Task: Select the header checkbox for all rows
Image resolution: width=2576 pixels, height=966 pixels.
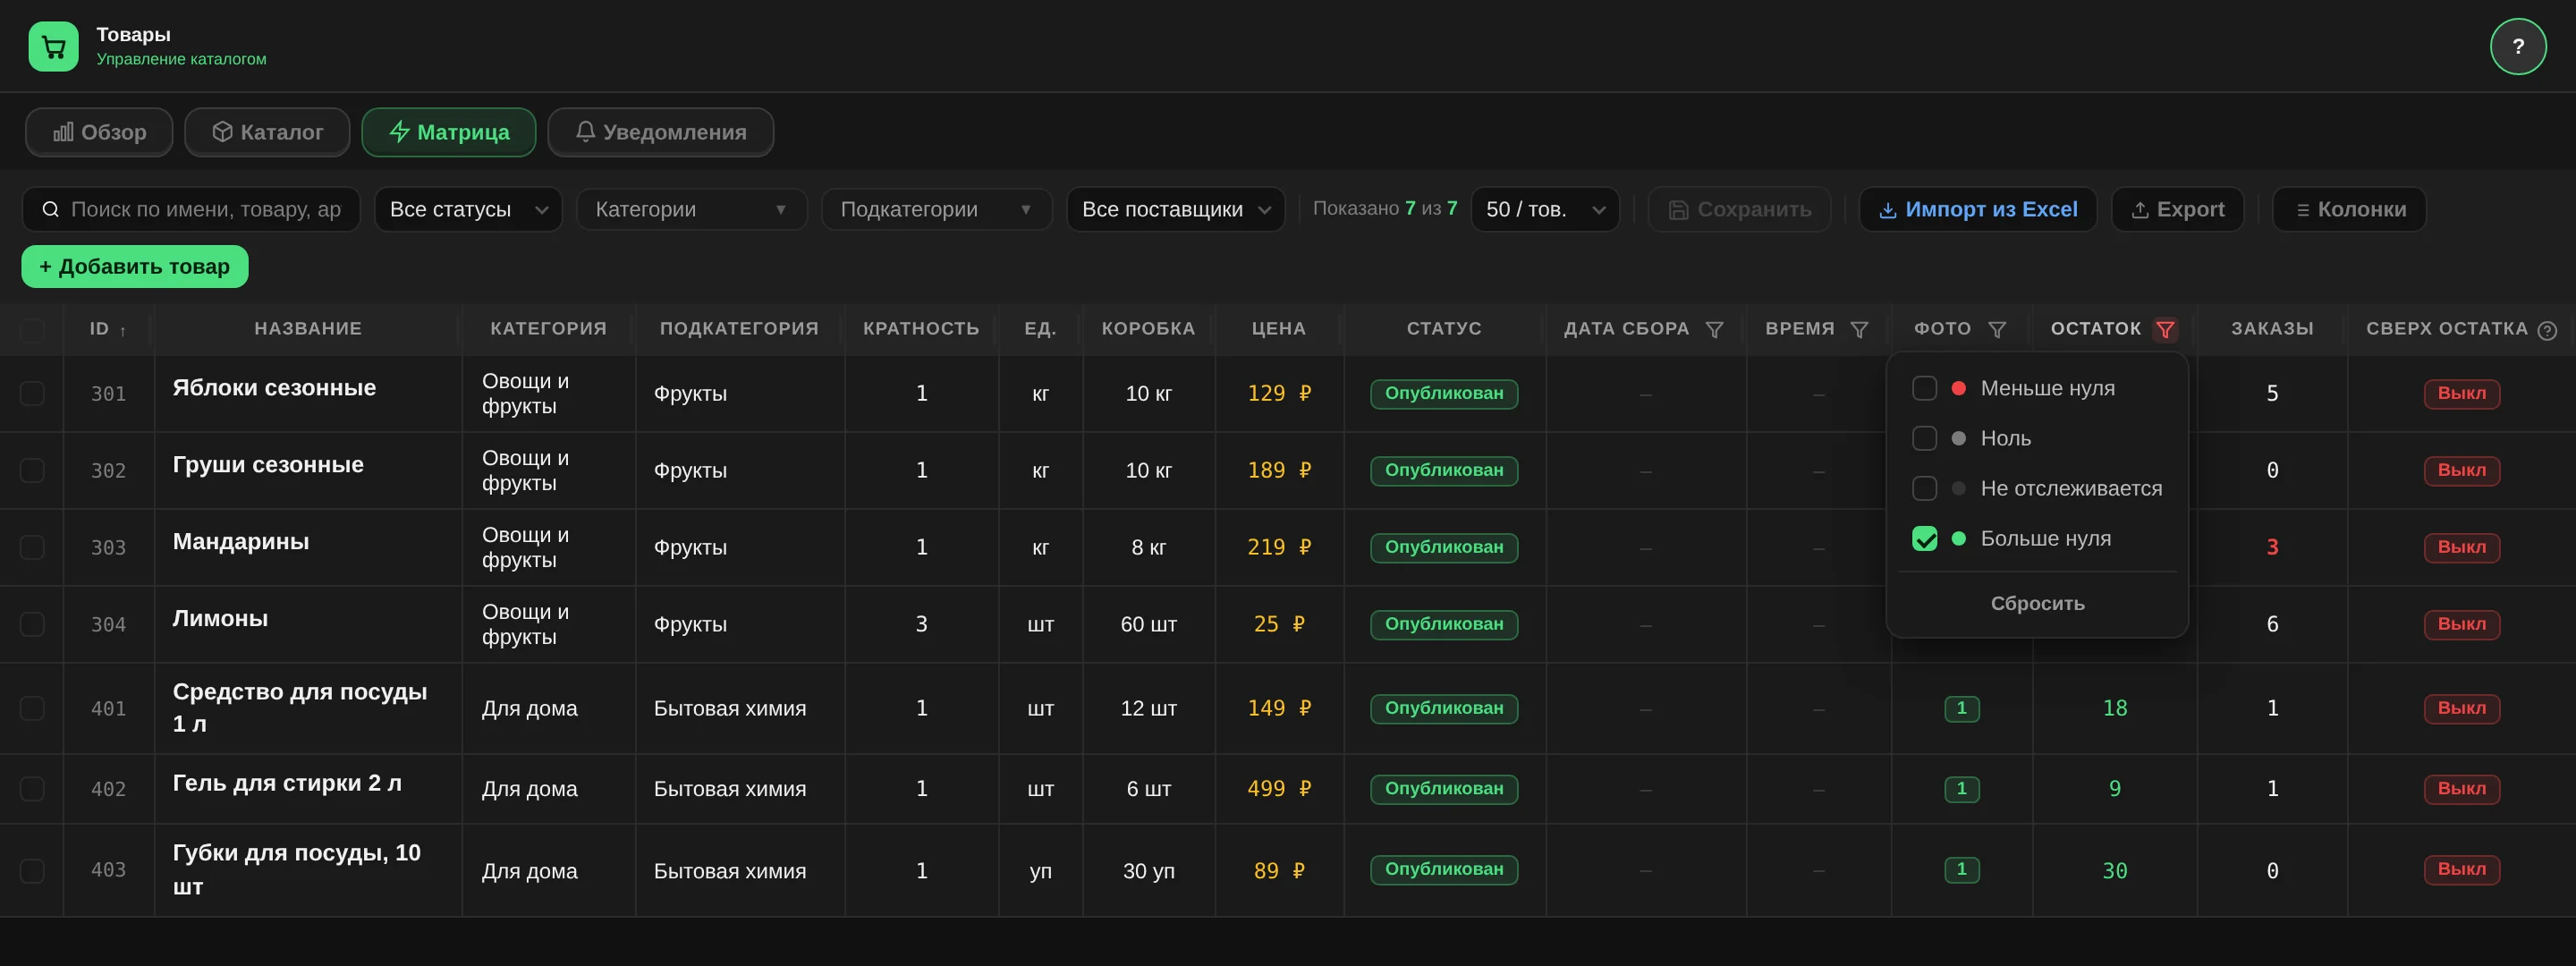Action: [32, 329]
